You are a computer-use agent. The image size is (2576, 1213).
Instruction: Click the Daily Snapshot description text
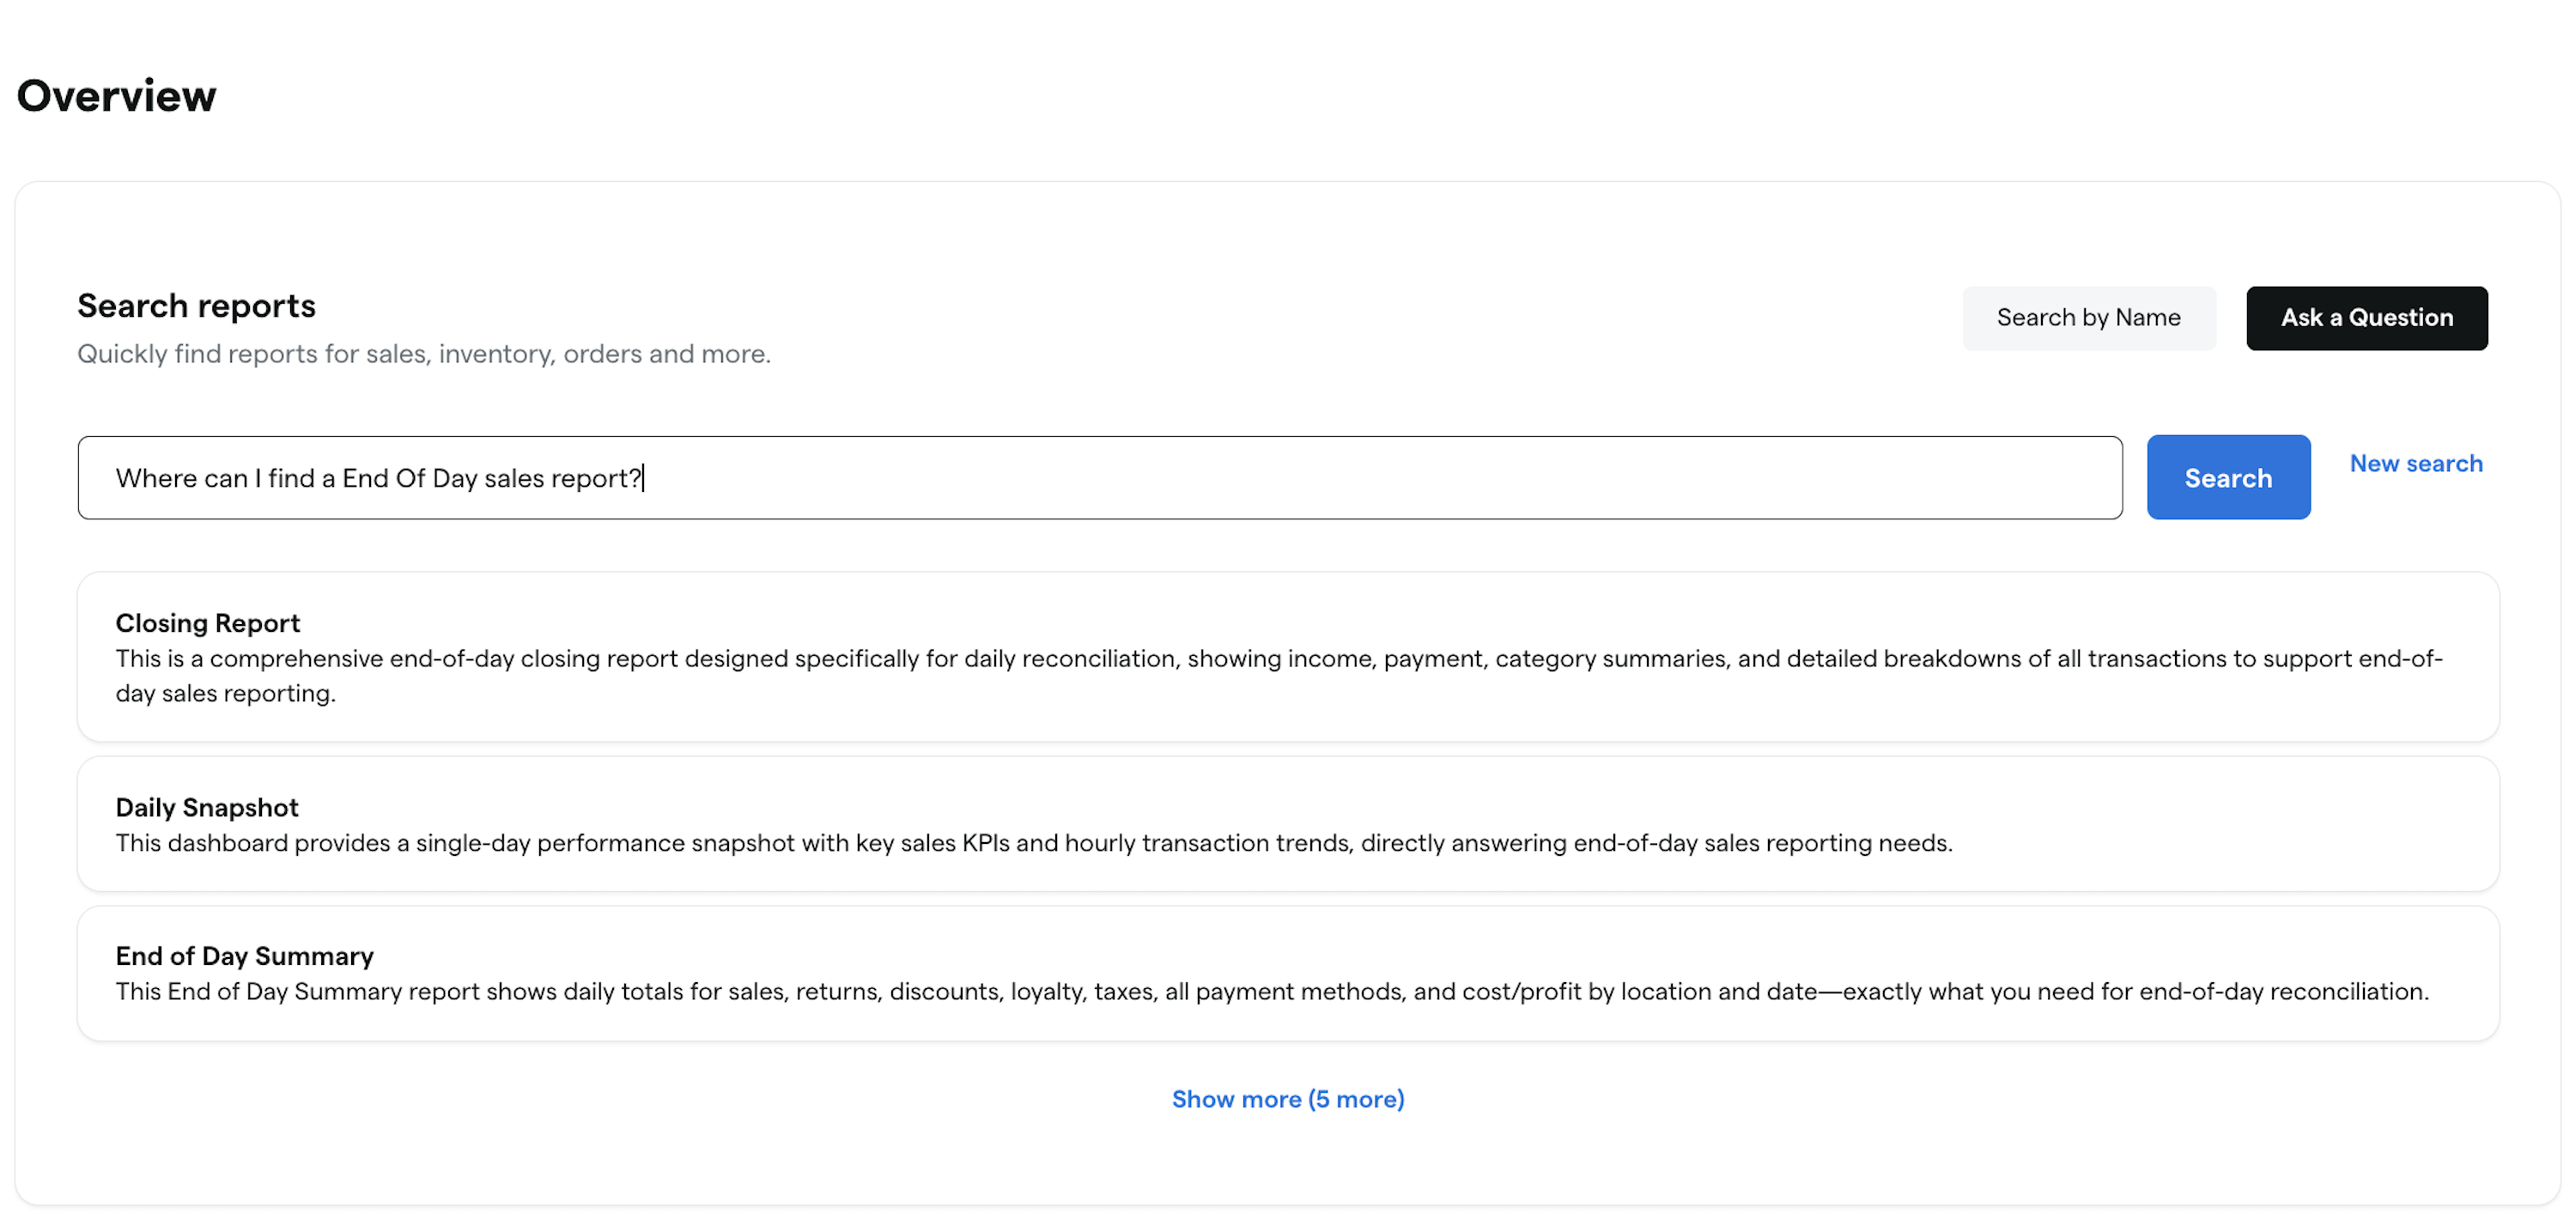point(1034,843)
